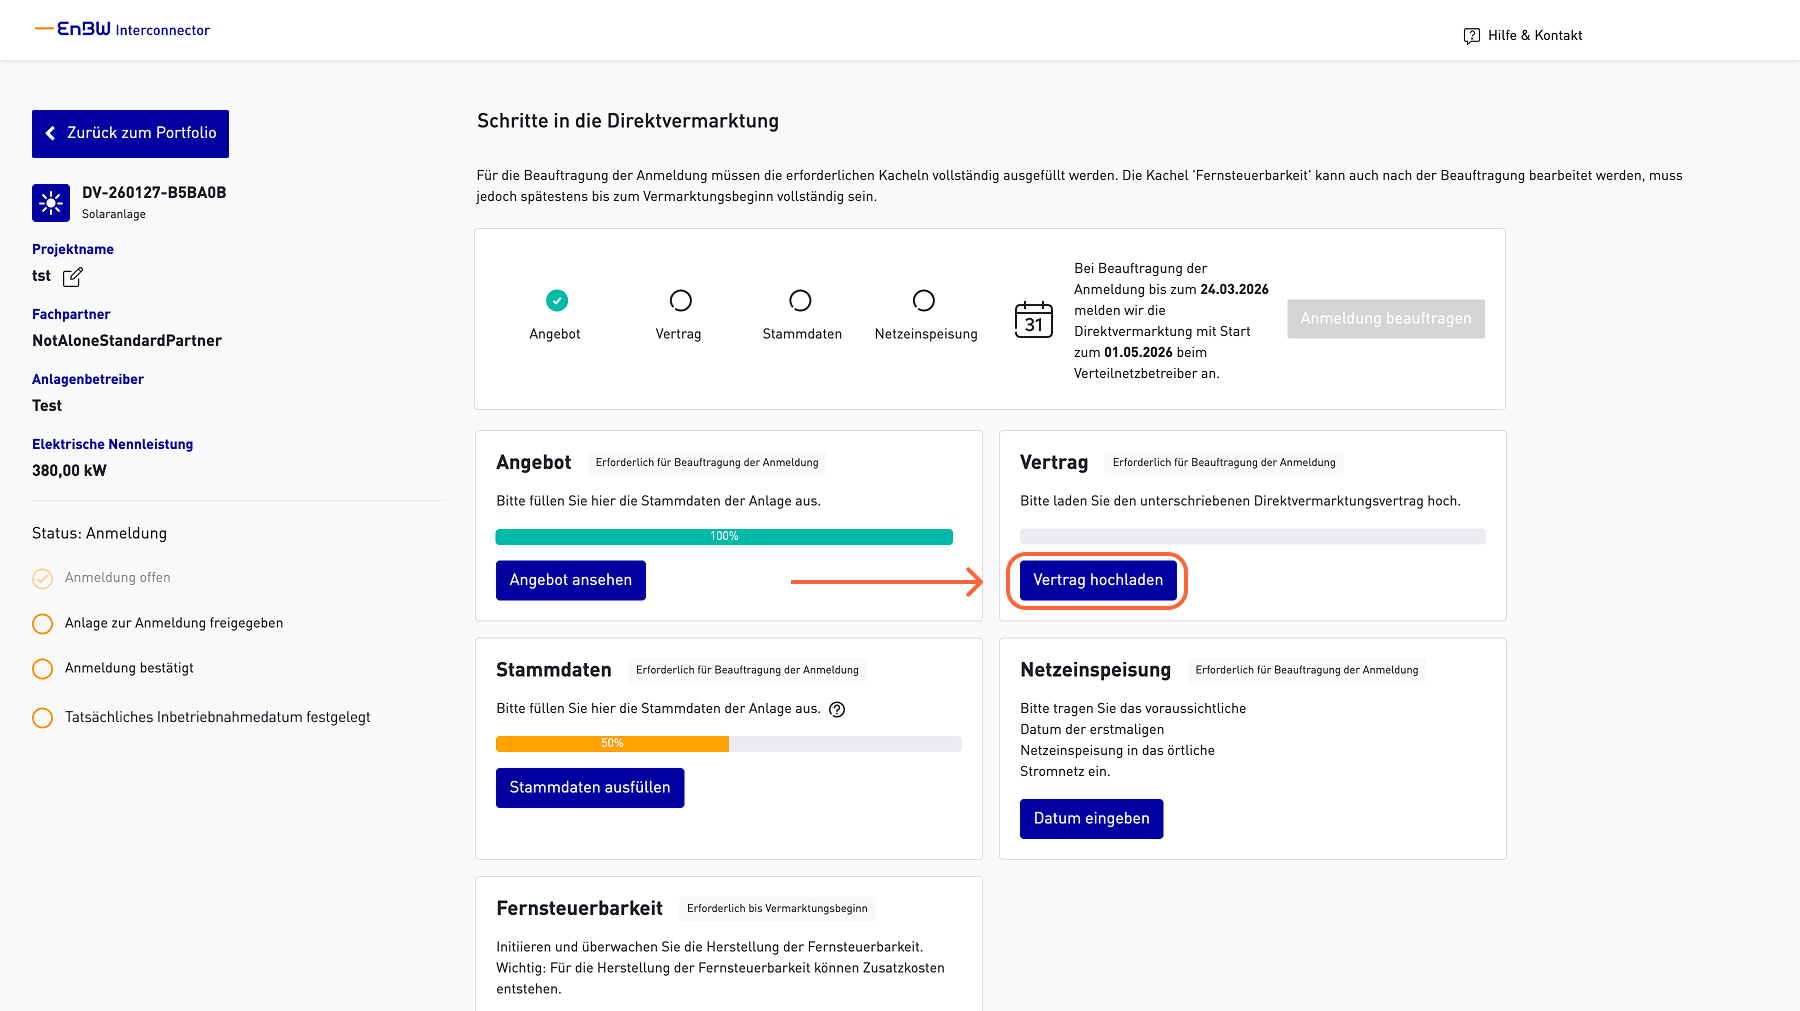
Task: Click the Hilfe & Kontakt help icon
Action: (x=1471, y=36)
